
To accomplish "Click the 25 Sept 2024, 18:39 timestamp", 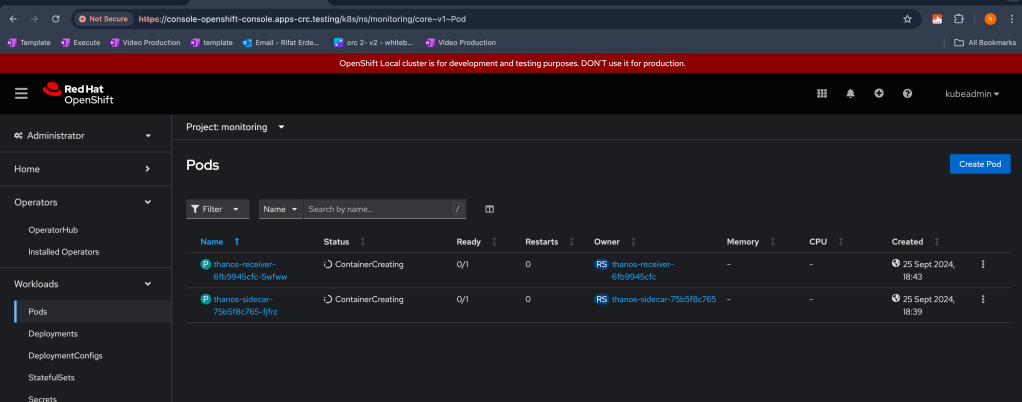I will click(x=929, y=306).
